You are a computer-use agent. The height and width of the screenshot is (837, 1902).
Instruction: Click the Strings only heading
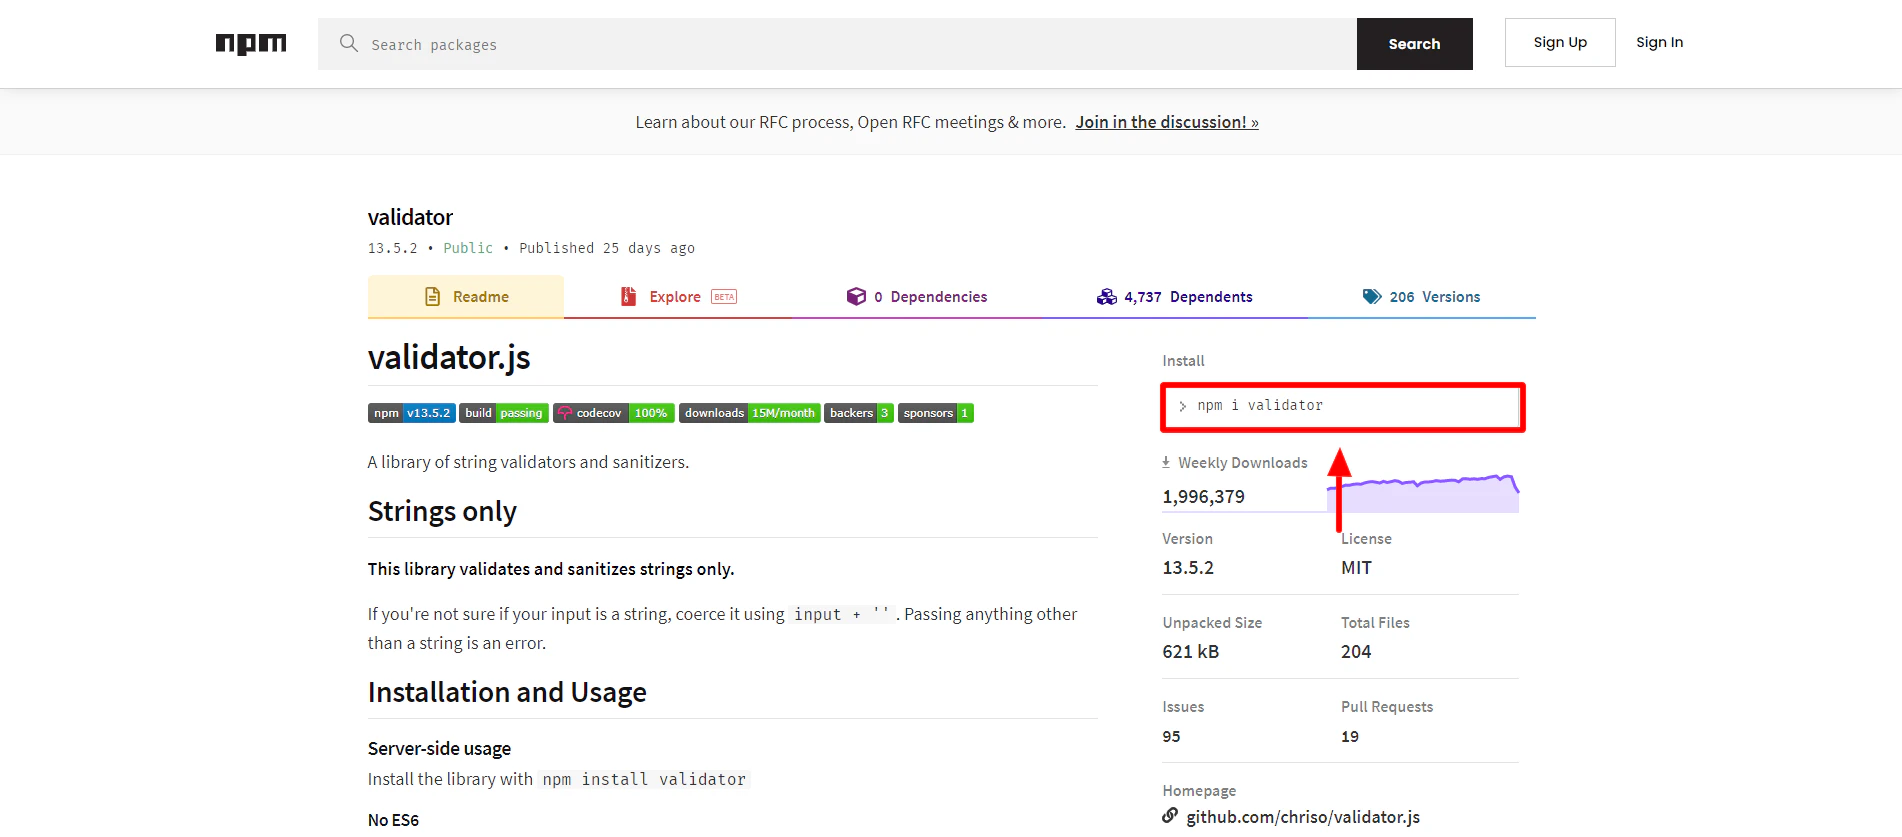click(442, 511)
